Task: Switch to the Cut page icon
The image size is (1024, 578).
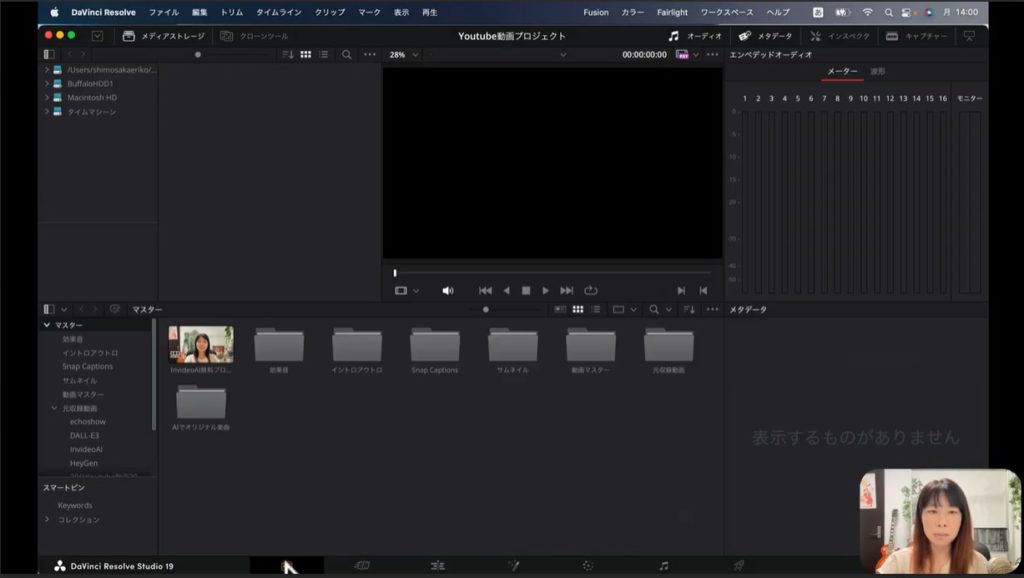Action: [362, 565]
